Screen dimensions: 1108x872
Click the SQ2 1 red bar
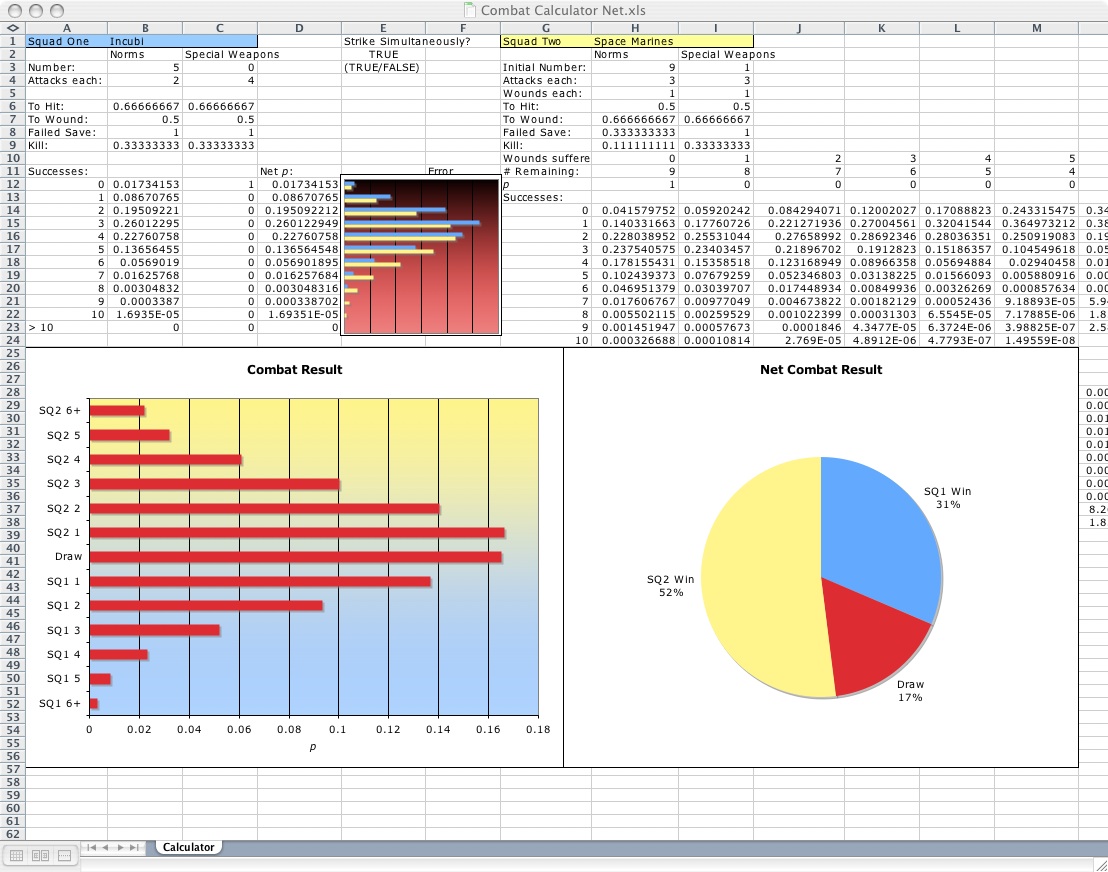(x=297, y=532)
